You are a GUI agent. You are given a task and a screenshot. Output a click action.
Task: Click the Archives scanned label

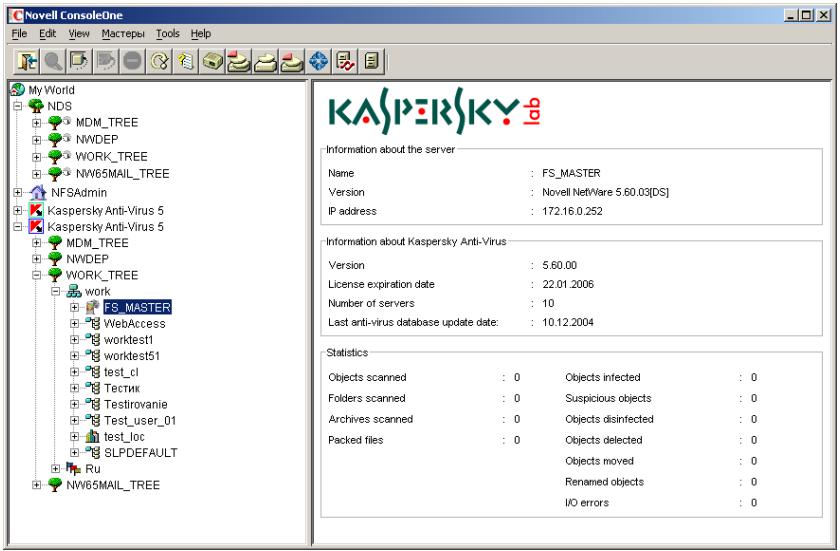point(371,419)
